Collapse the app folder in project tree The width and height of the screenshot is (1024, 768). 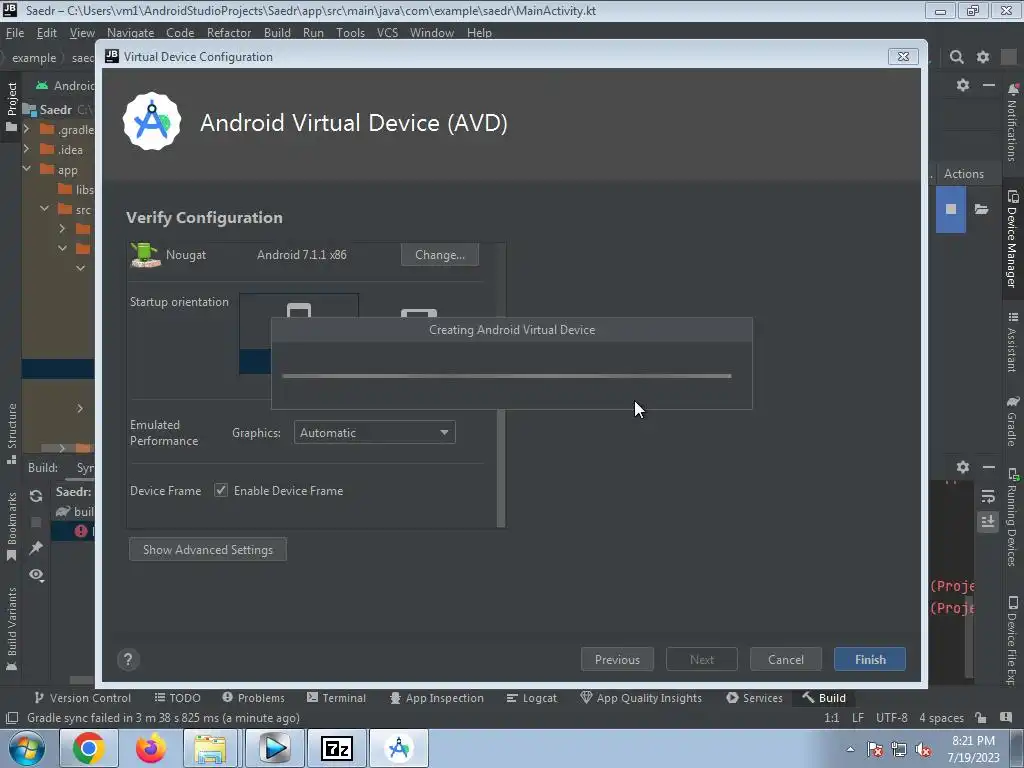point(27,168)
